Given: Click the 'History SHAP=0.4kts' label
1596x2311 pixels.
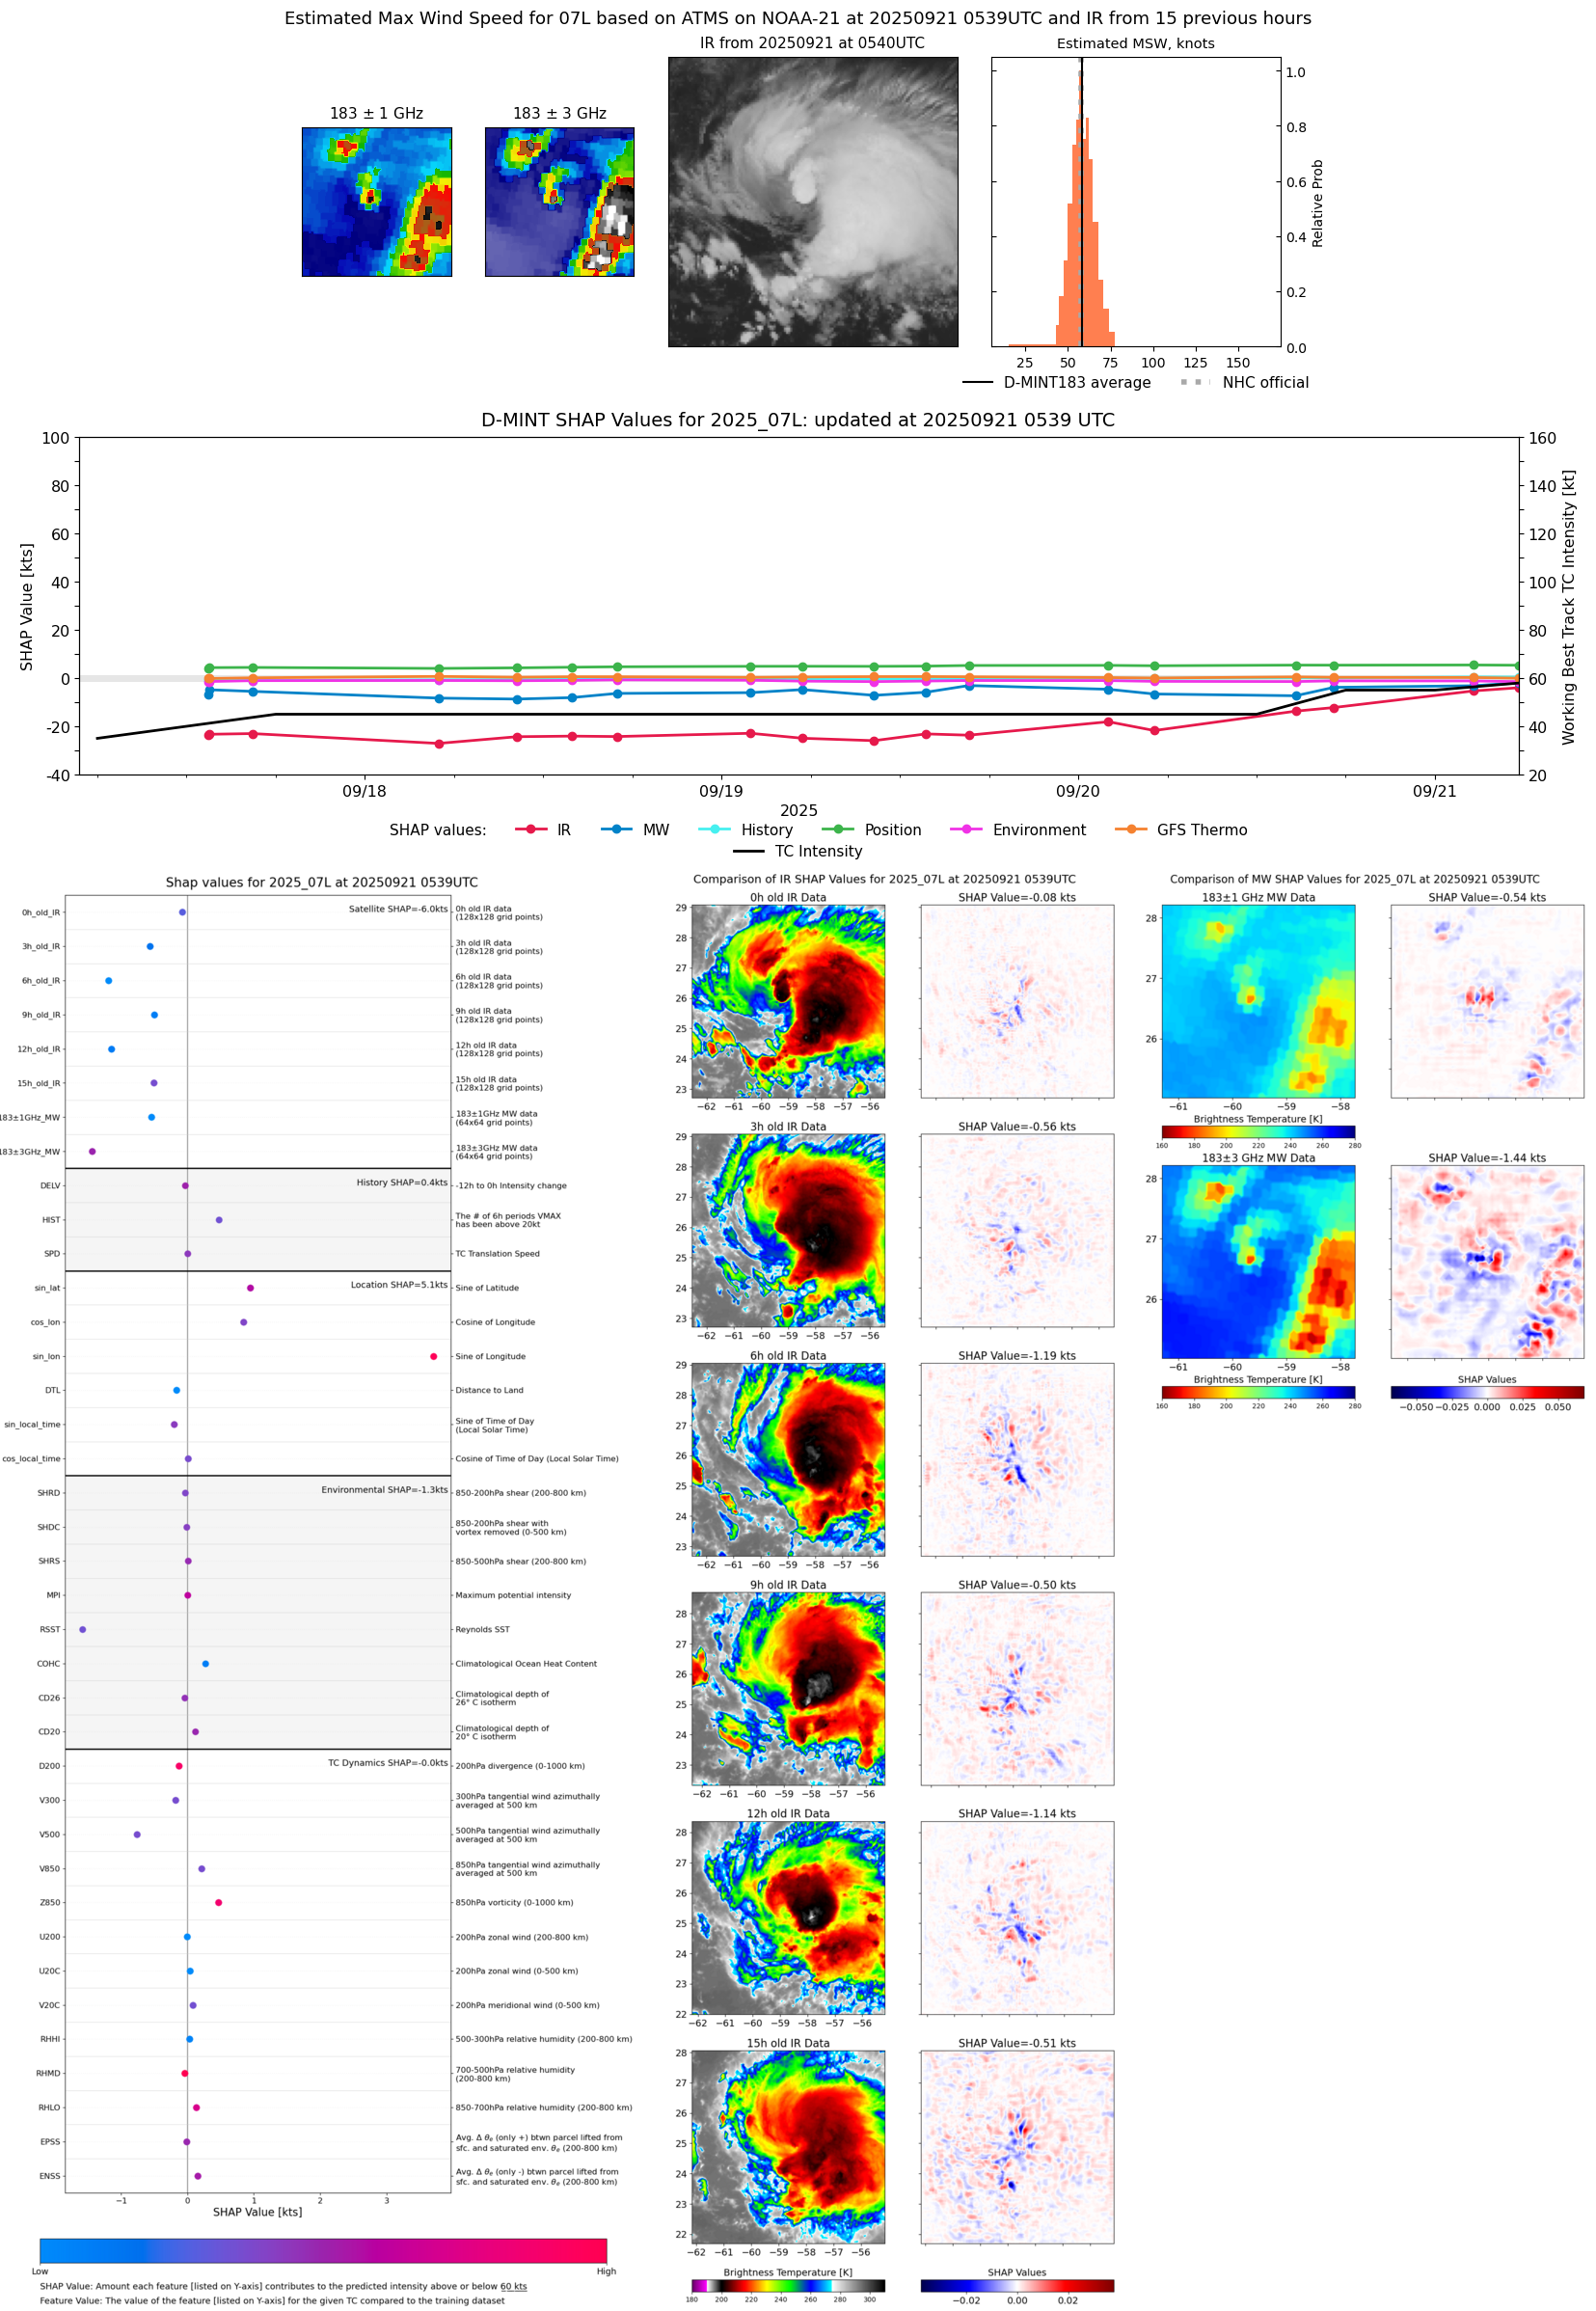Looking at the screenshot, I should pyautogui.click(x=402, y=1182).
